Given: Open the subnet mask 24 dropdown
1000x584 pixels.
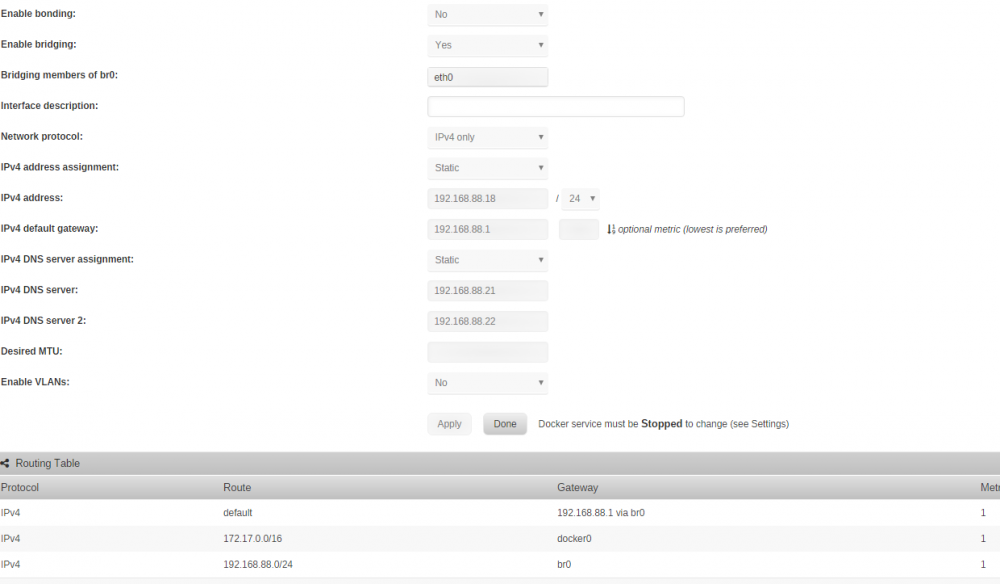Looking at the screenshot, I should pyautogui.click(x=580, y=198).
